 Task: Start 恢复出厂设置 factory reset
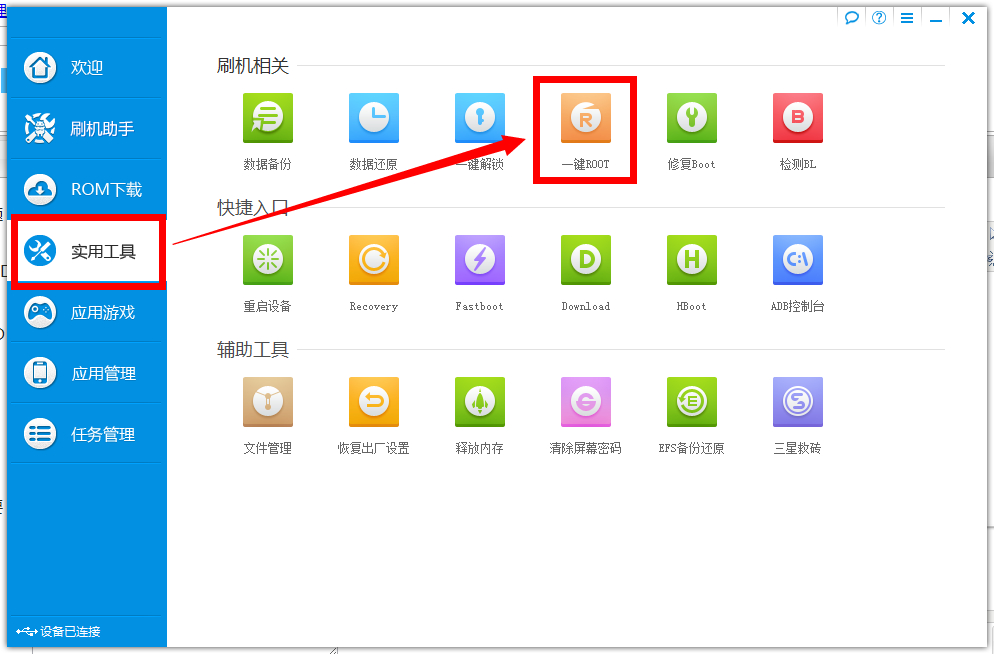(373, 402)
